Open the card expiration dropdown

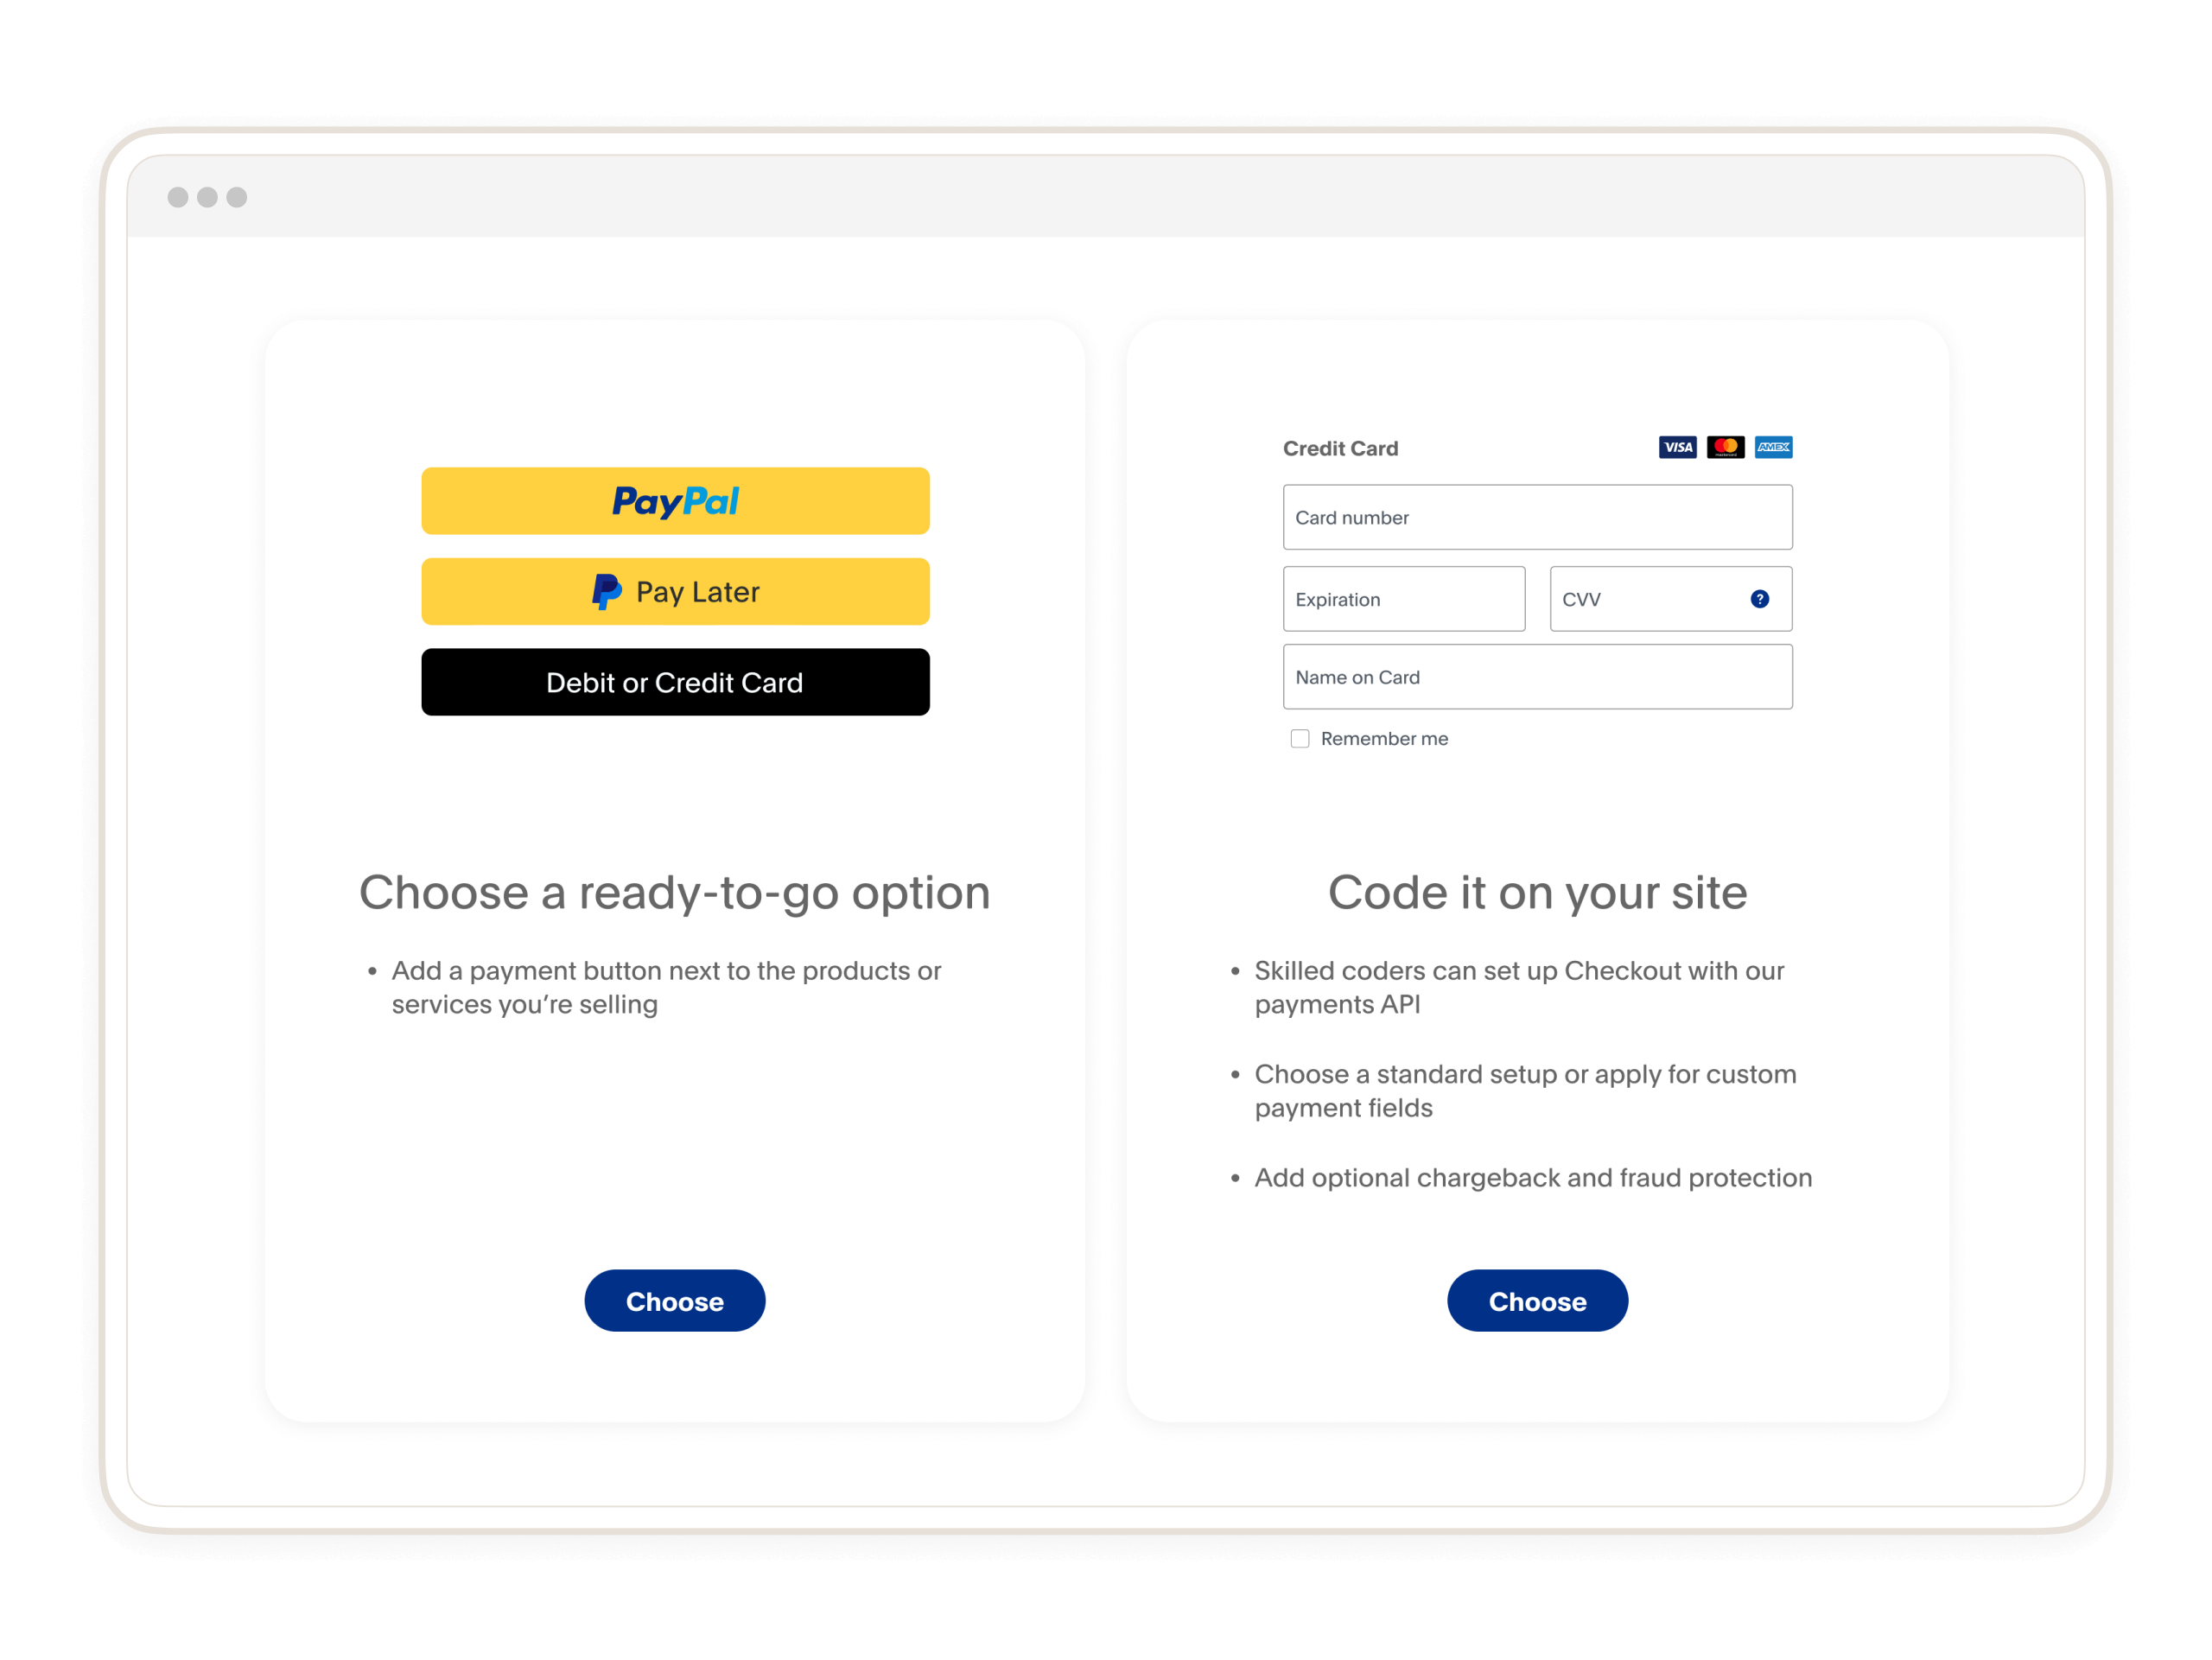point(1403,598)
